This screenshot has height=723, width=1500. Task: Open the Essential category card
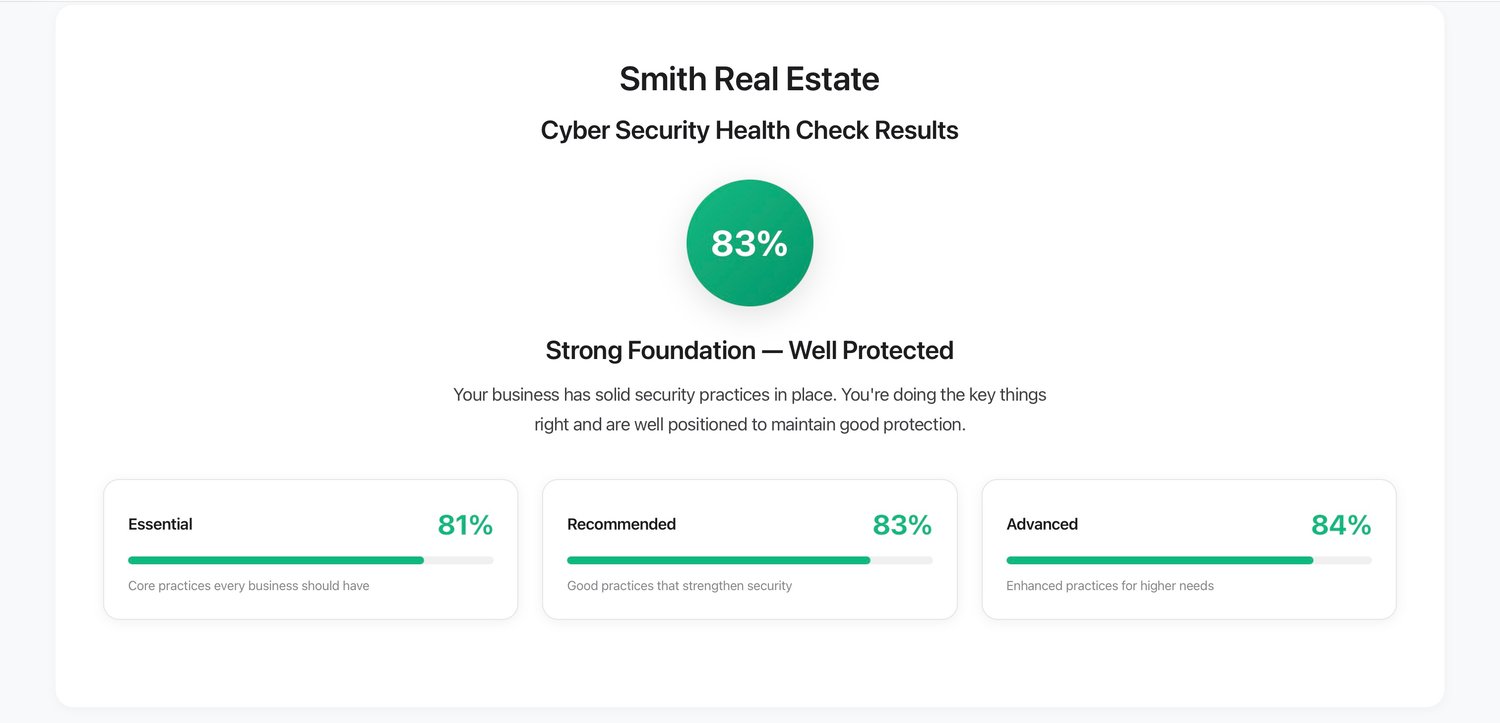tap(311, 549)
